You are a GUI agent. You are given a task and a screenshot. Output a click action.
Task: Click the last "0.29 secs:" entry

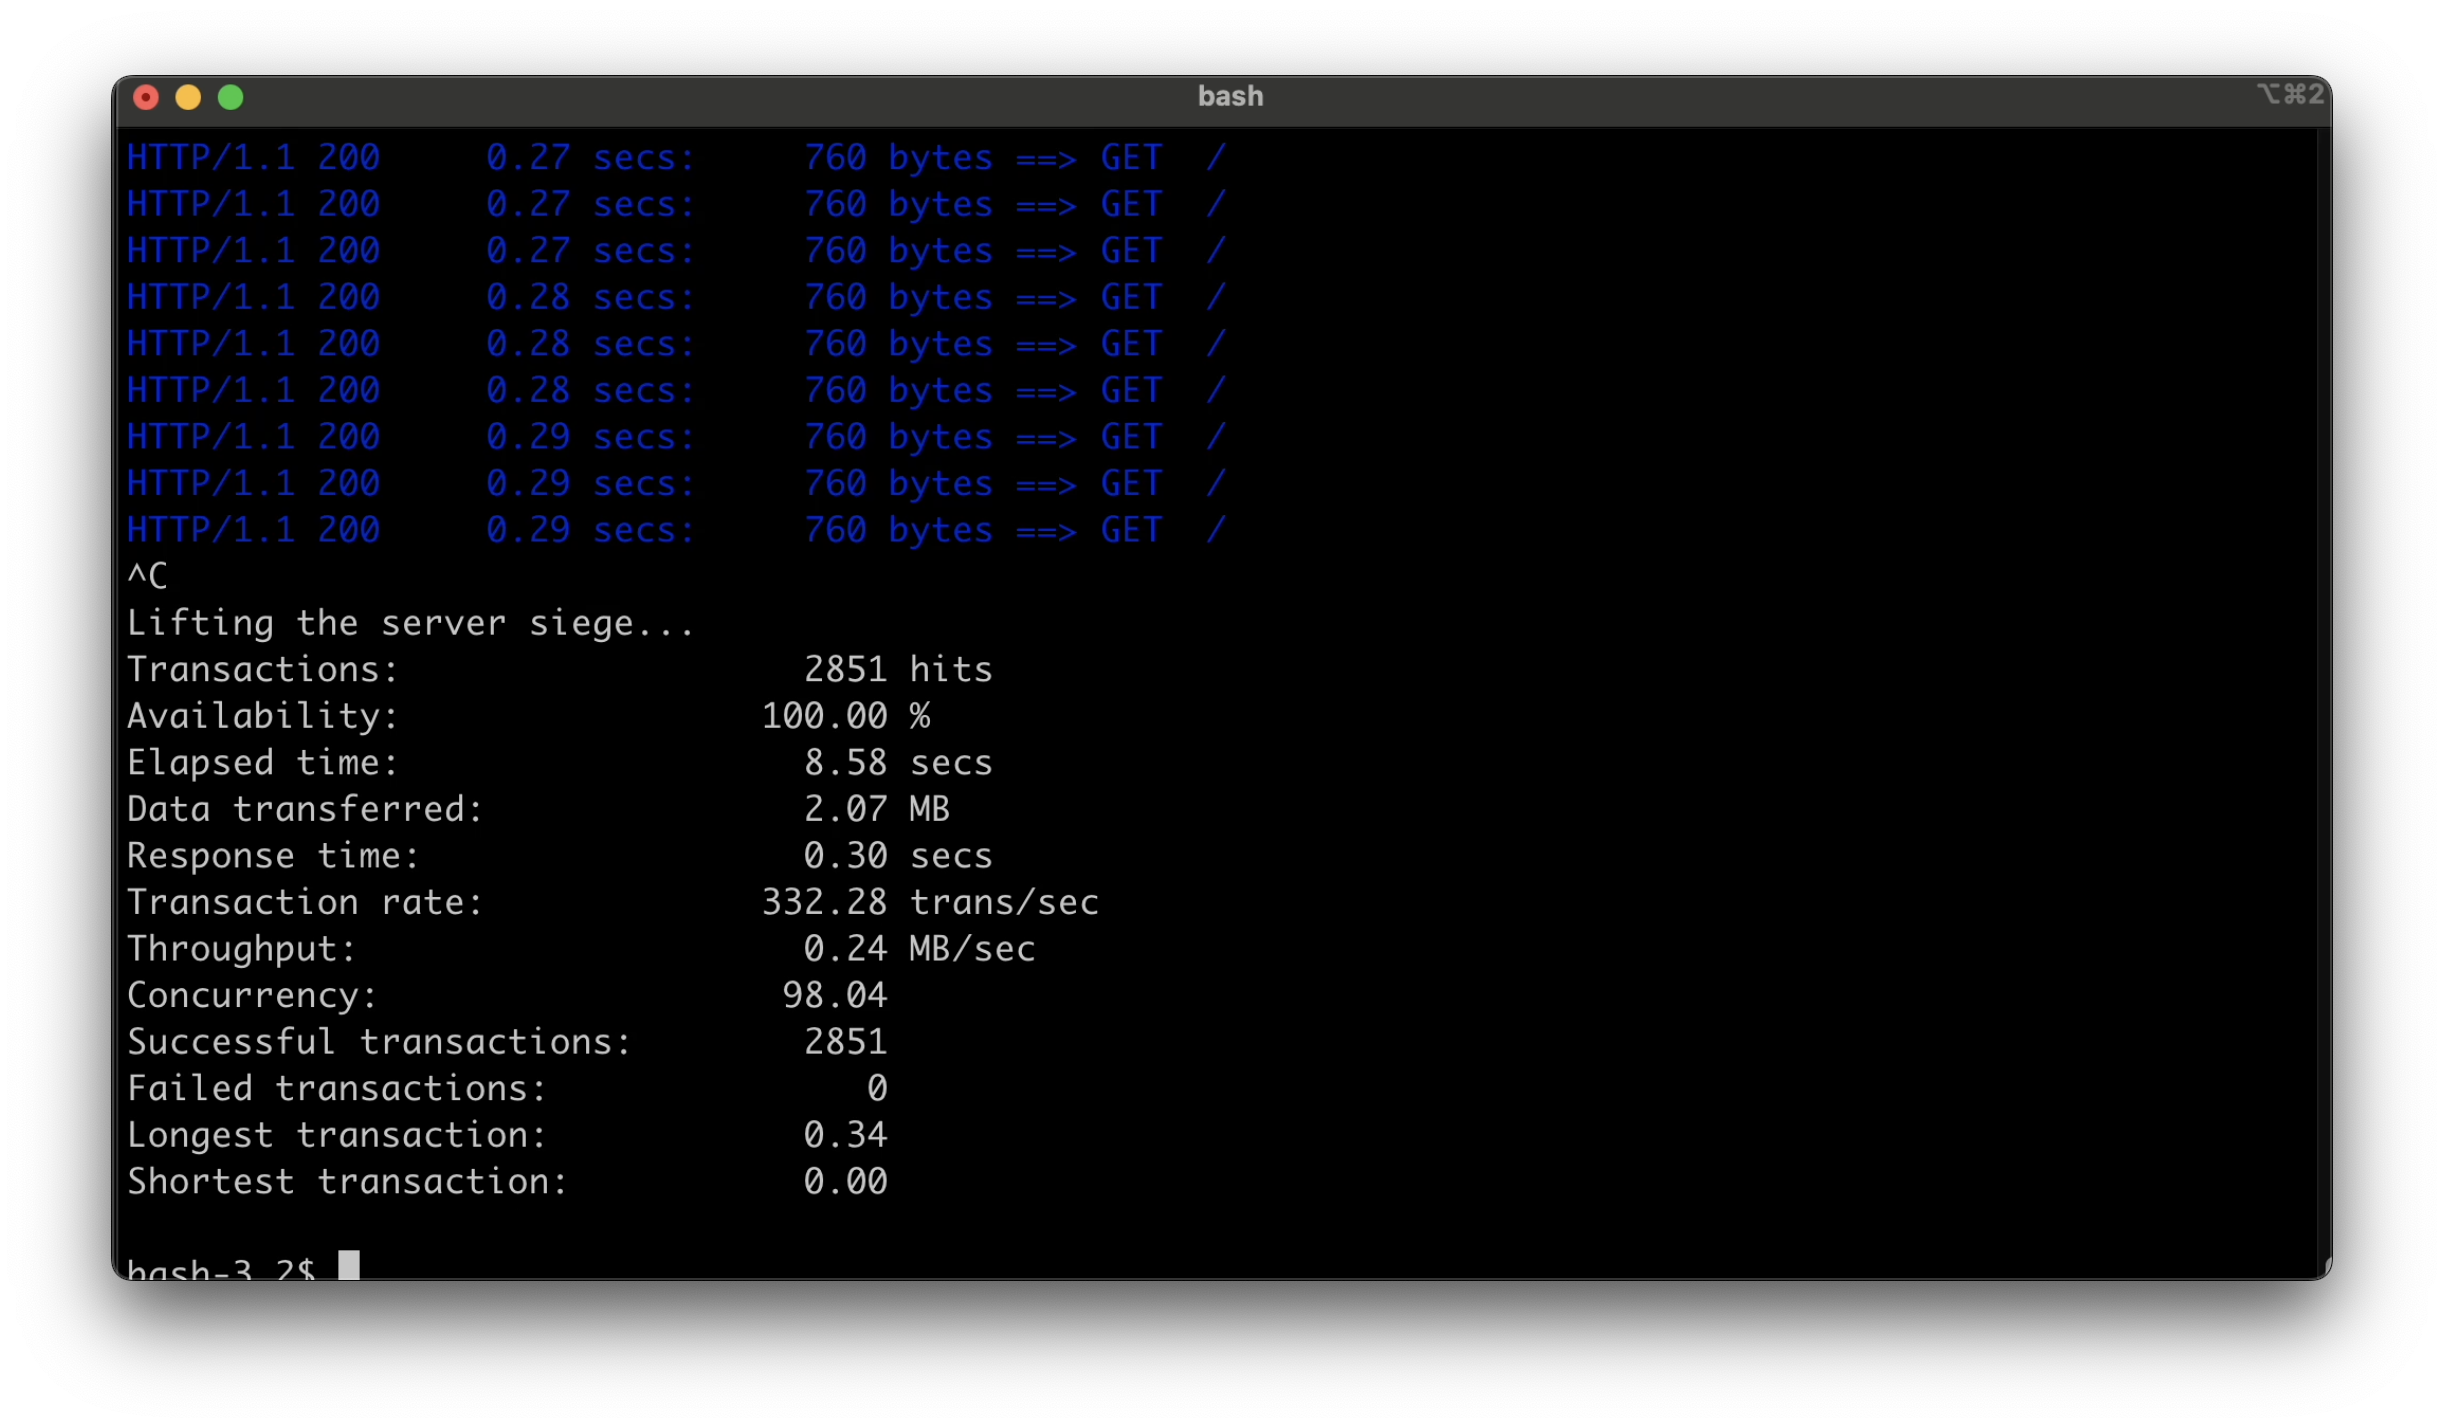click(590, 530)
